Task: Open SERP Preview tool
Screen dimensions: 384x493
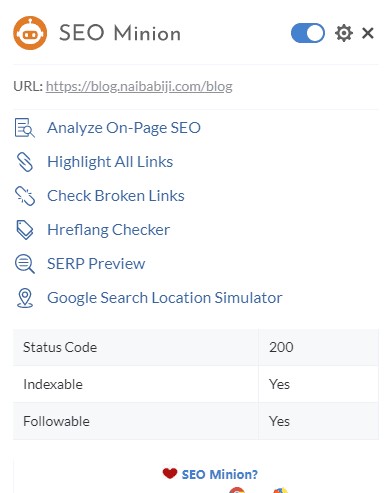Action: (96, 264)
